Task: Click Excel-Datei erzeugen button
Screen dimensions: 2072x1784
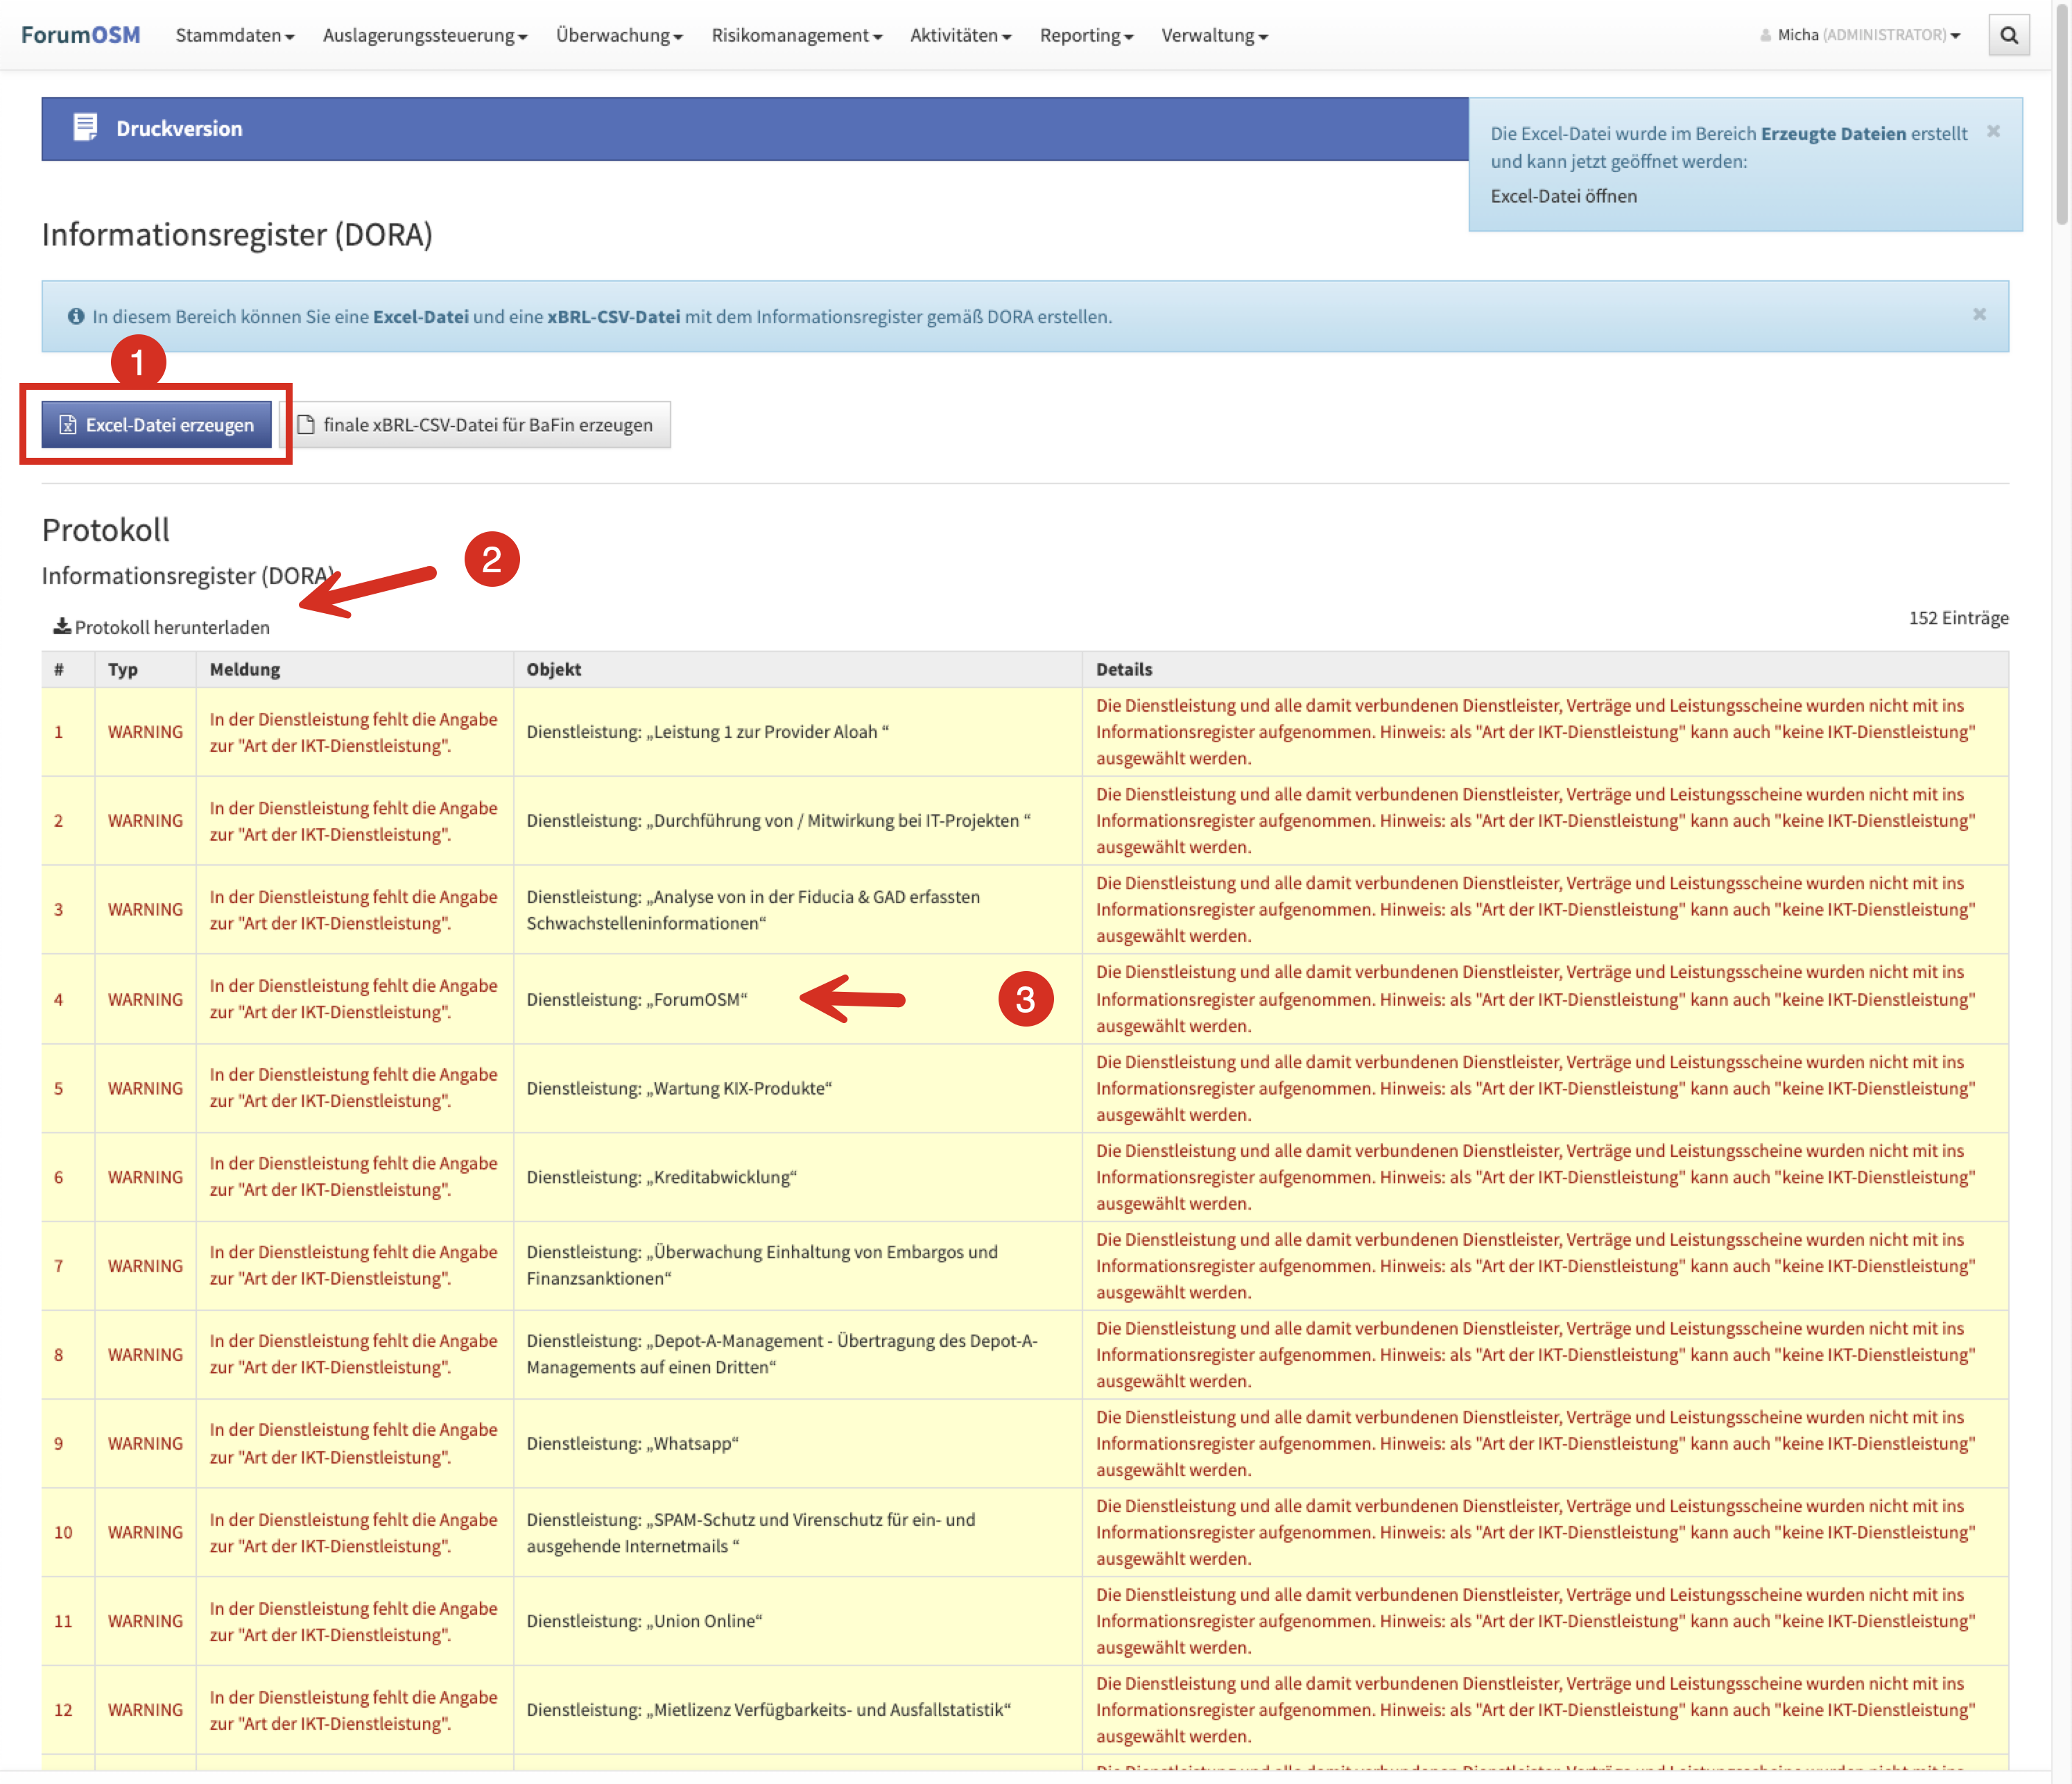Action: (x=157, y=425)
